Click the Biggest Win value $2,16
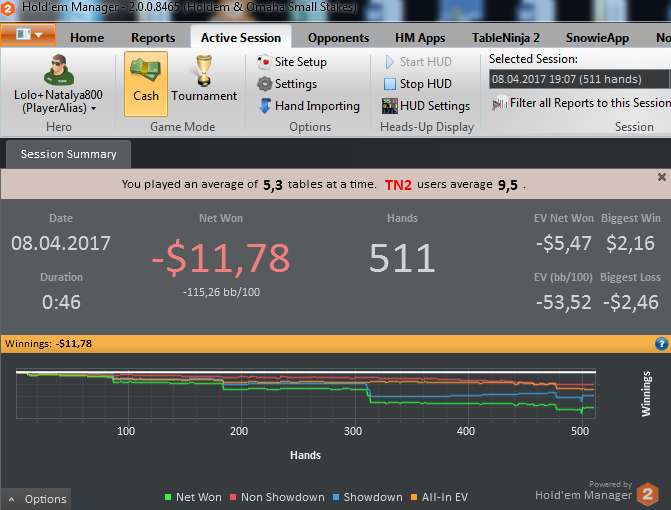 tap(630, 243)
